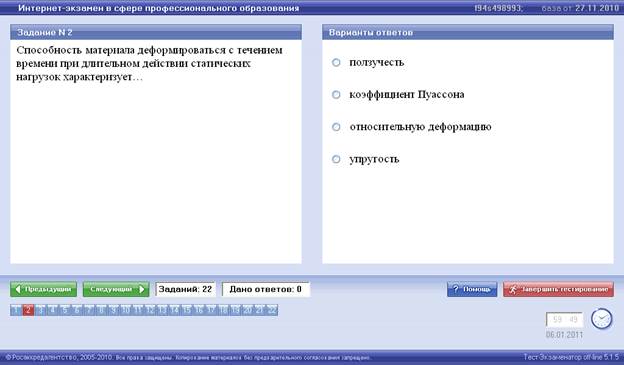The width and height of the screenshot is (624, 365).
Task: Jump to question number 6
Action: click(x=77, y=310)
